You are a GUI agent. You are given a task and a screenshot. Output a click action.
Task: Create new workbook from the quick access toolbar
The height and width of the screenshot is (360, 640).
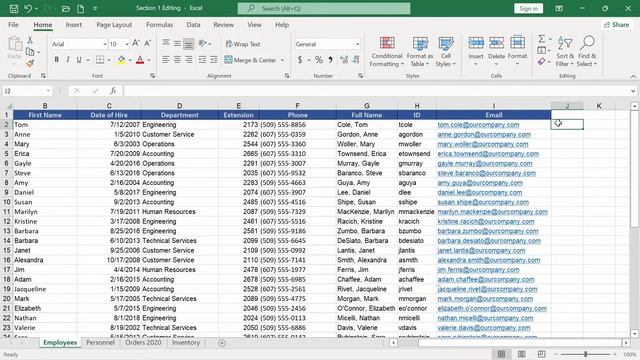point(80,8)
